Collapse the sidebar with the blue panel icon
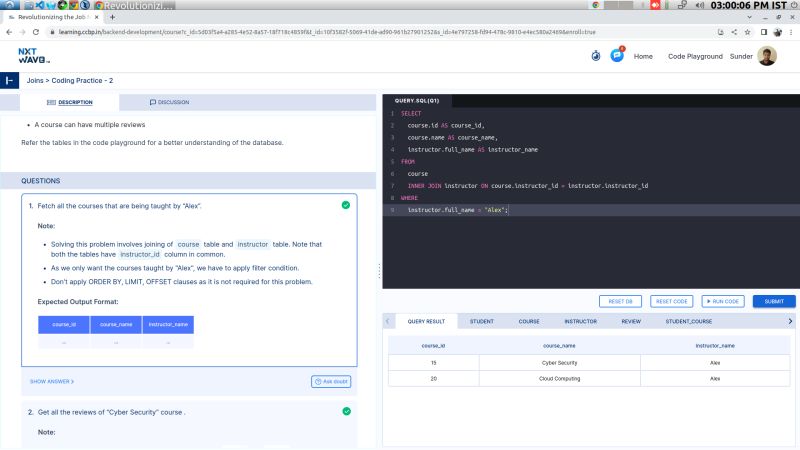 point(9,80)
